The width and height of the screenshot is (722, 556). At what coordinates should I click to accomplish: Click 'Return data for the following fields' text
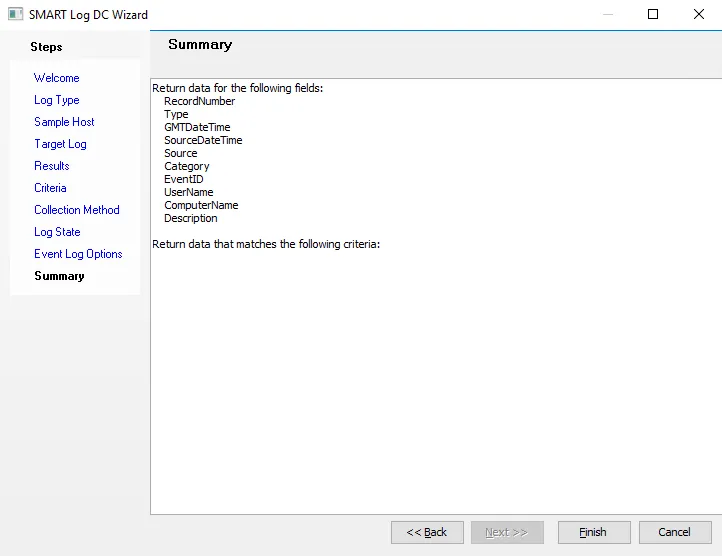tap(238, 88)
